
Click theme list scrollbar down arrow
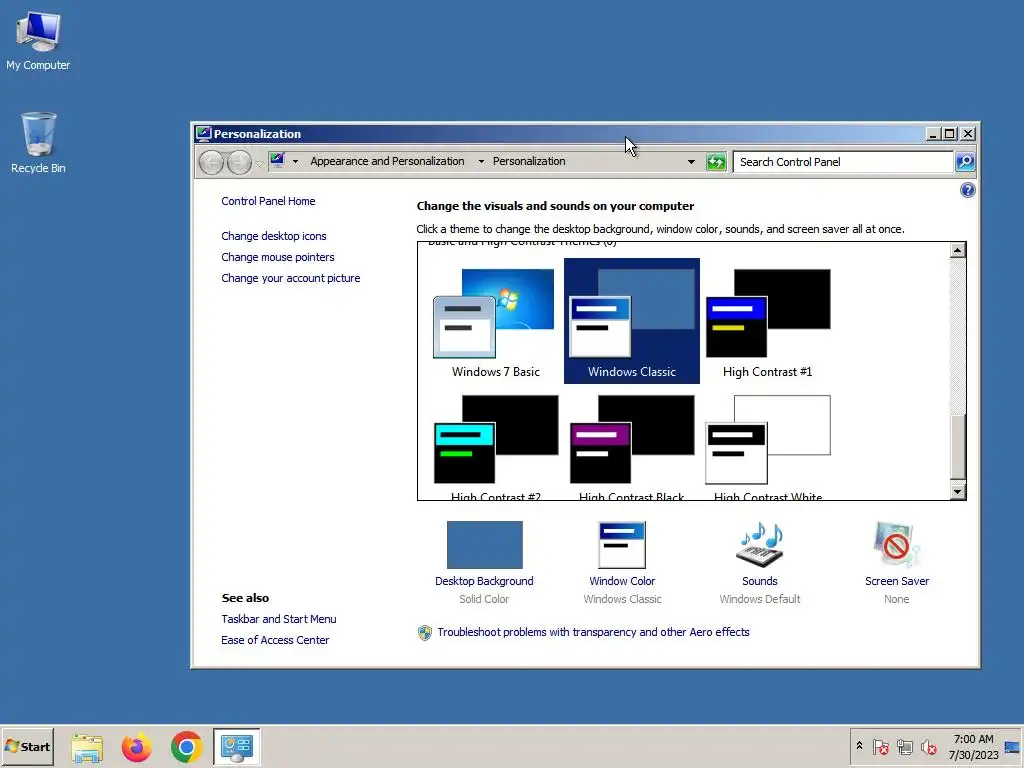coord(957,492)
